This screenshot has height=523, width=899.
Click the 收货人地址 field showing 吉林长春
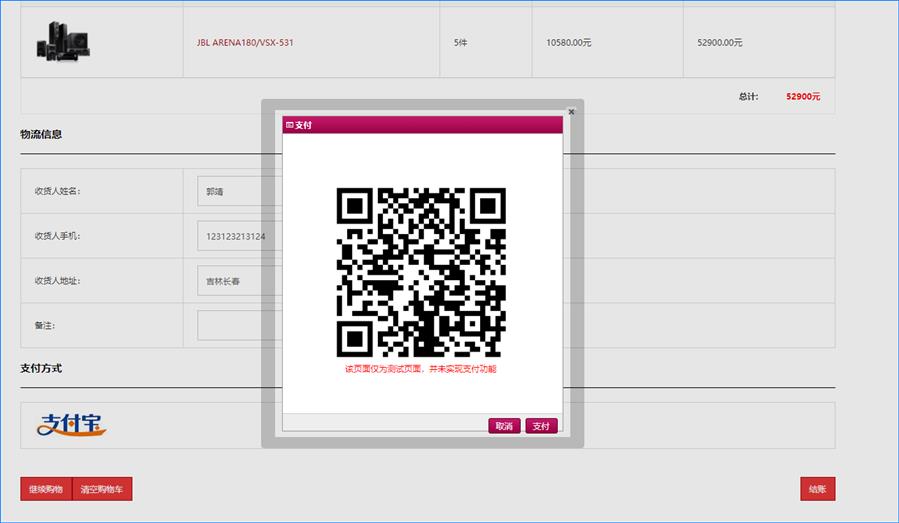click(x=230, y=281)
